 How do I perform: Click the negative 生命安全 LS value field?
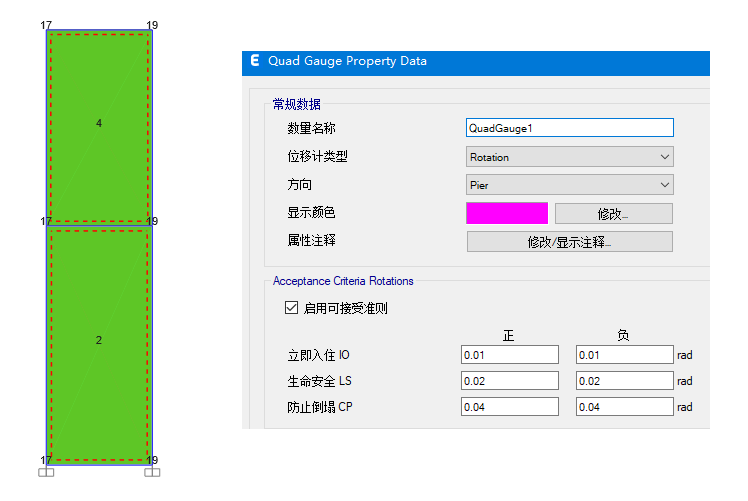point(624,381)
